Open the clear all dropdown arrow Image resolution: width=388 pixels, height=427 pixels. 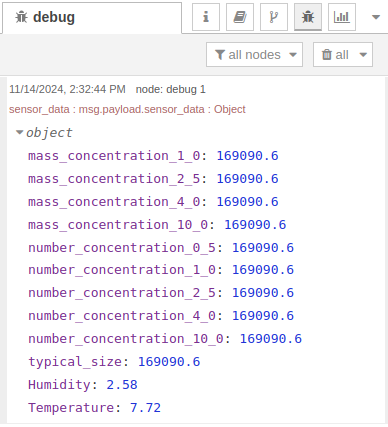click(363, 55)
